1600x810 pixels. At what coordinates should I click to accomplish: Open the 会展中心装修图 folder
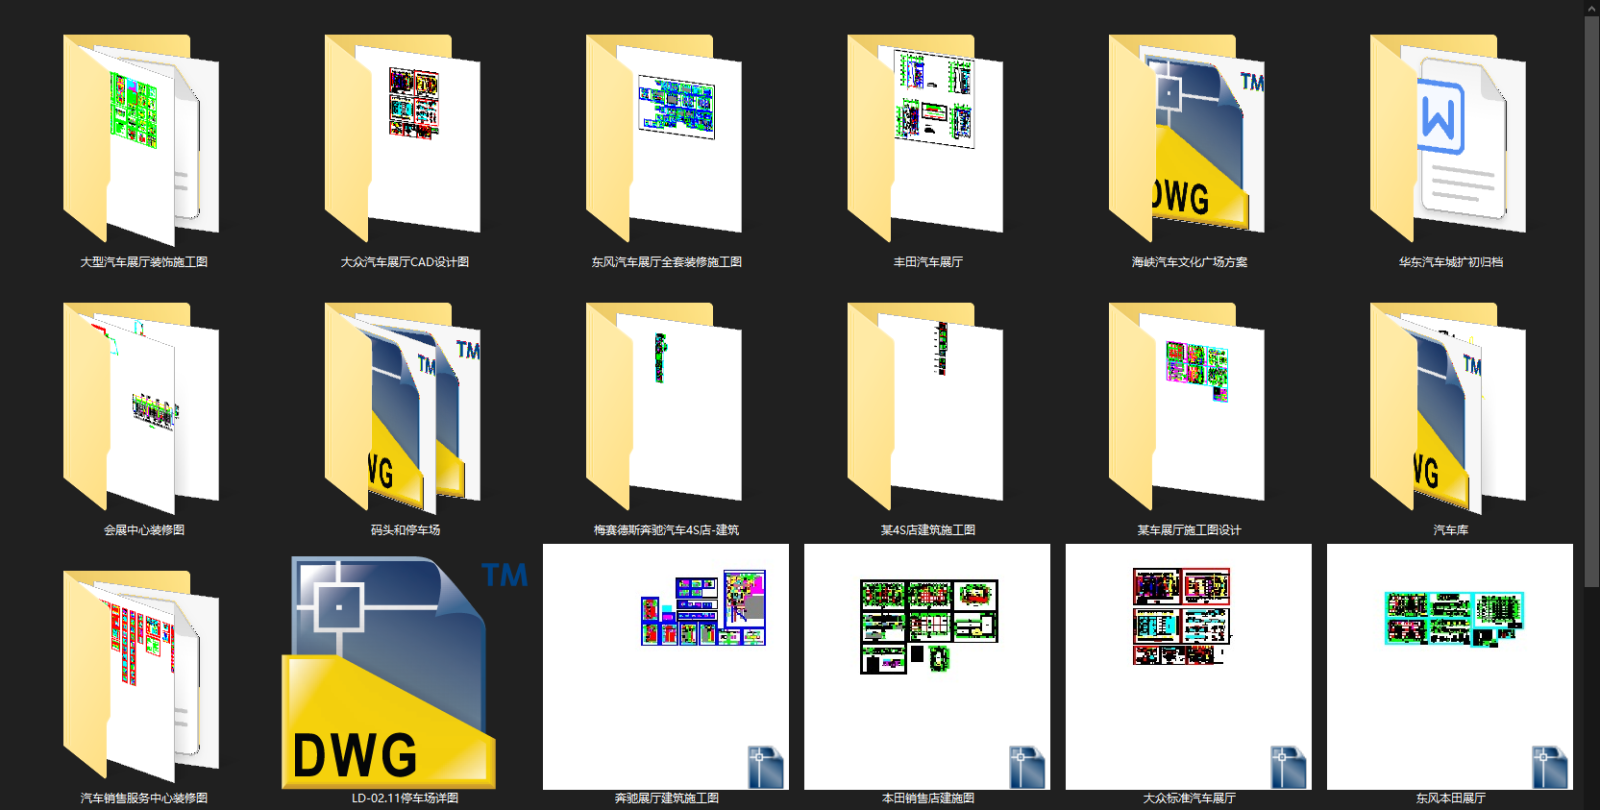(x=141, y=408)
